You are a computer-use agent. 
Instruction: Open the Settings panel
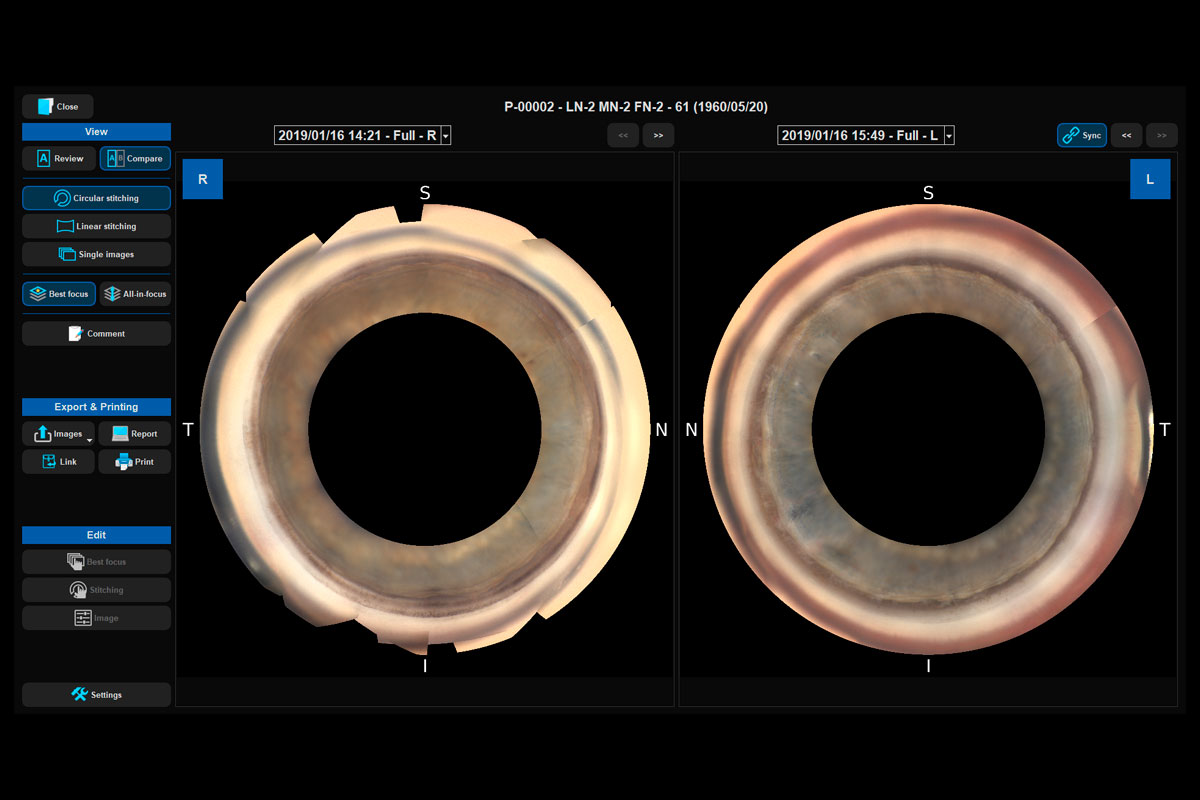tap(96, 694)
